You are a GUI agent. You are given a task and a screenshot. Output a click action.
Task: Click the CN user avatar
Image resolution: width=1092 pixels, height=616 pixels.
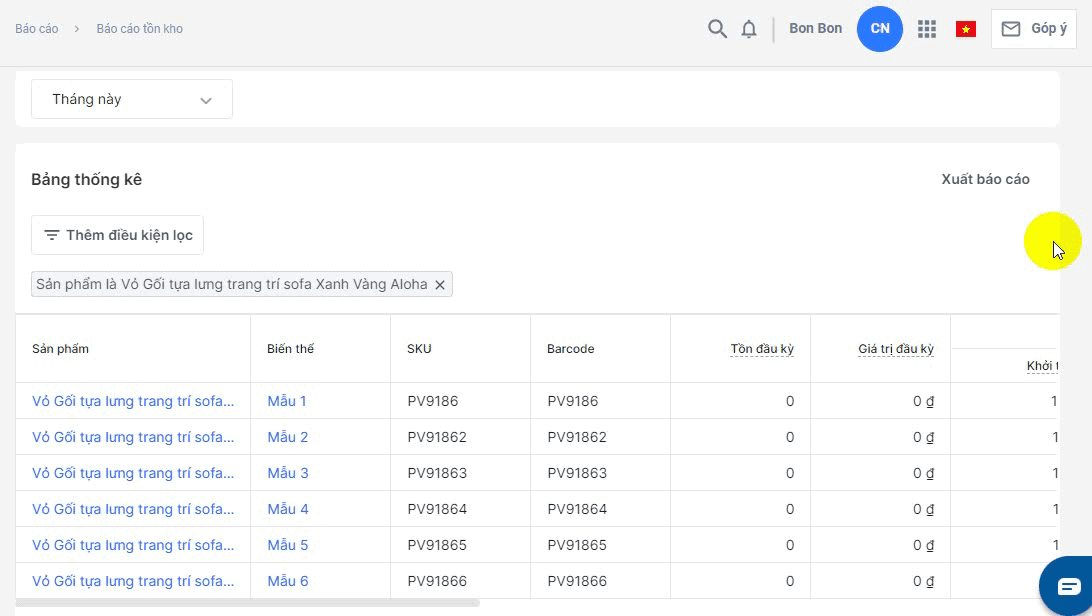(880, 28)
